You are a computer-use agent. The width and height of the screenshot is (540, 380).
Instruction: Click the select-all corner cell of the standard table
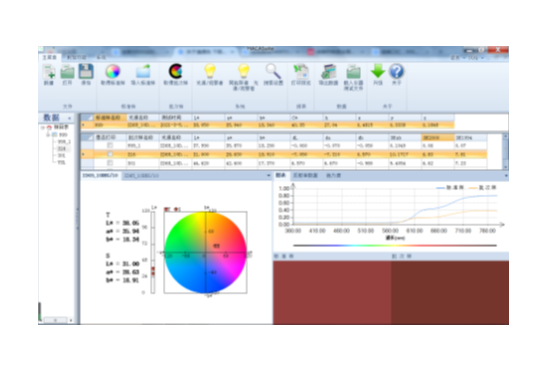(x=87, y=118)
